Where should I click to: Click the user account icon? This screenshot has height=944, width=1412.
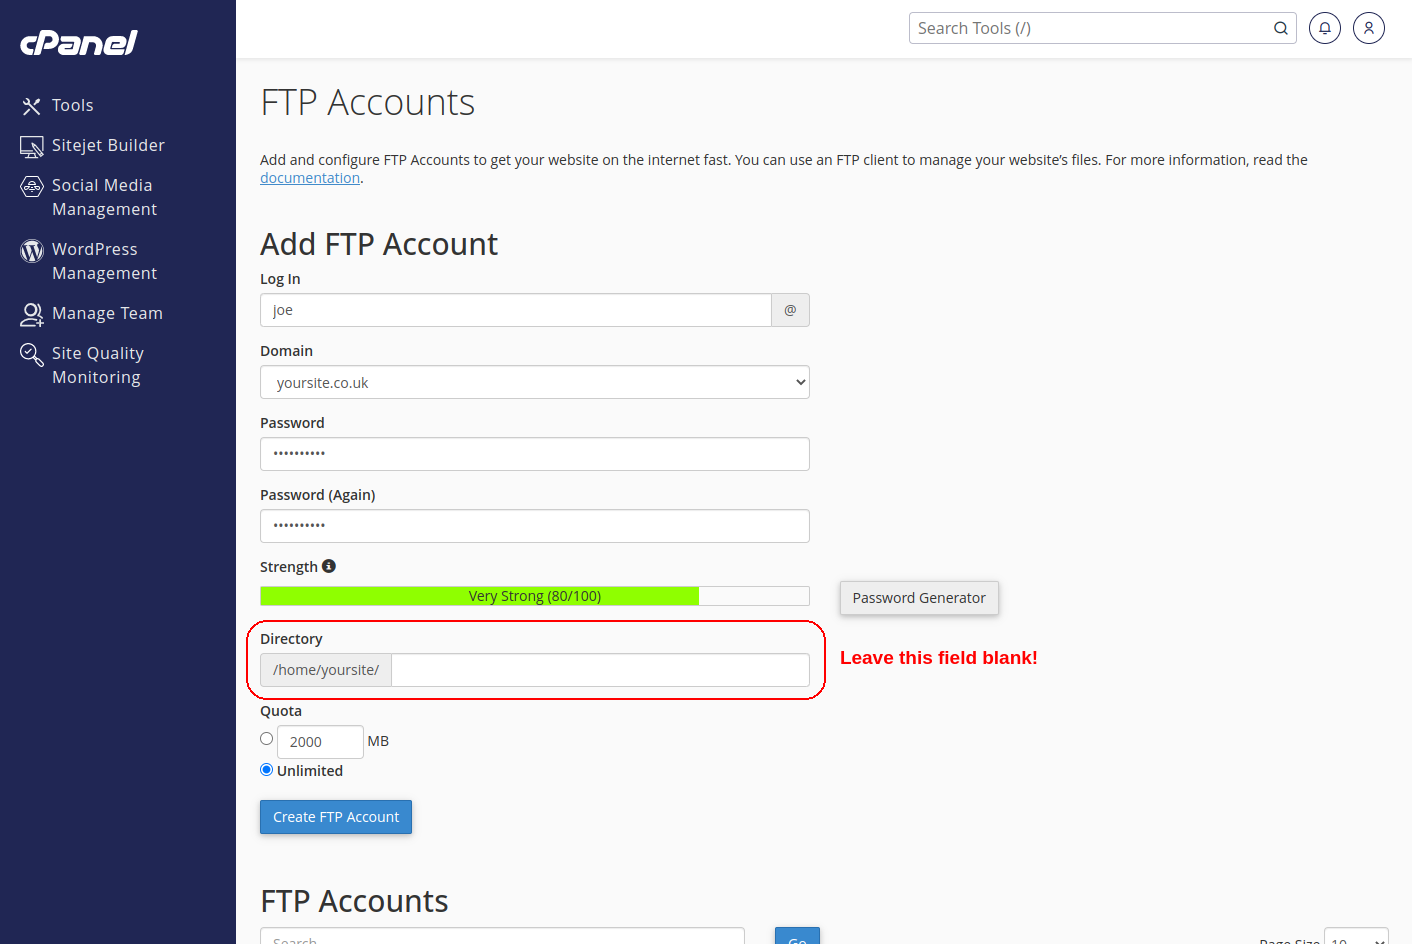pos(1368,28)
